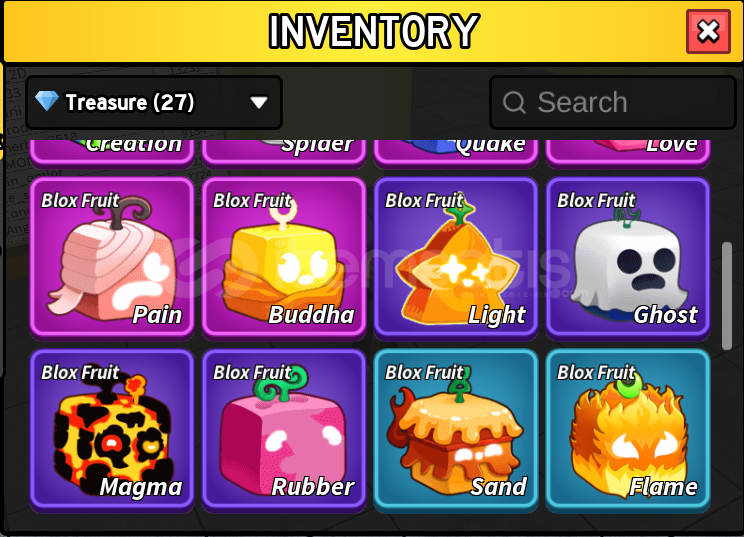The width and height of the screenshot is (744, 537).
Task: Click the magnifying glass search icon
Action: [514, 102]
